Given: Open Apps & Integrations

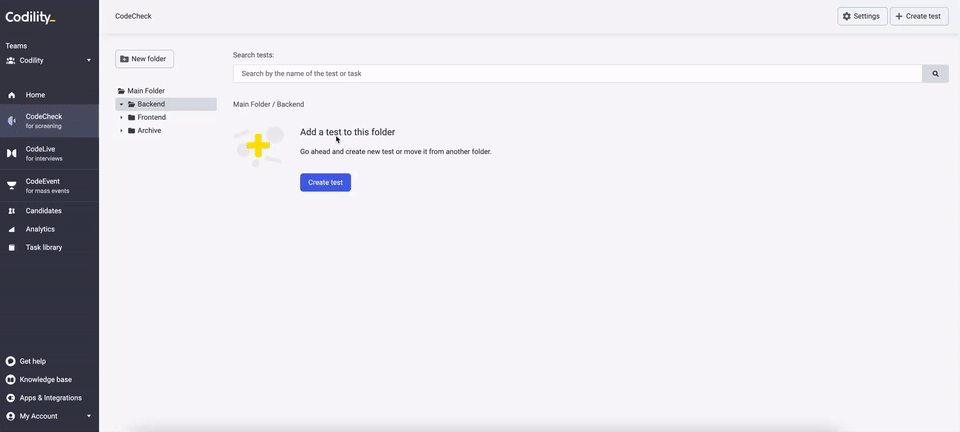Looking at the screenshot, I should click(x=50, y=398).
